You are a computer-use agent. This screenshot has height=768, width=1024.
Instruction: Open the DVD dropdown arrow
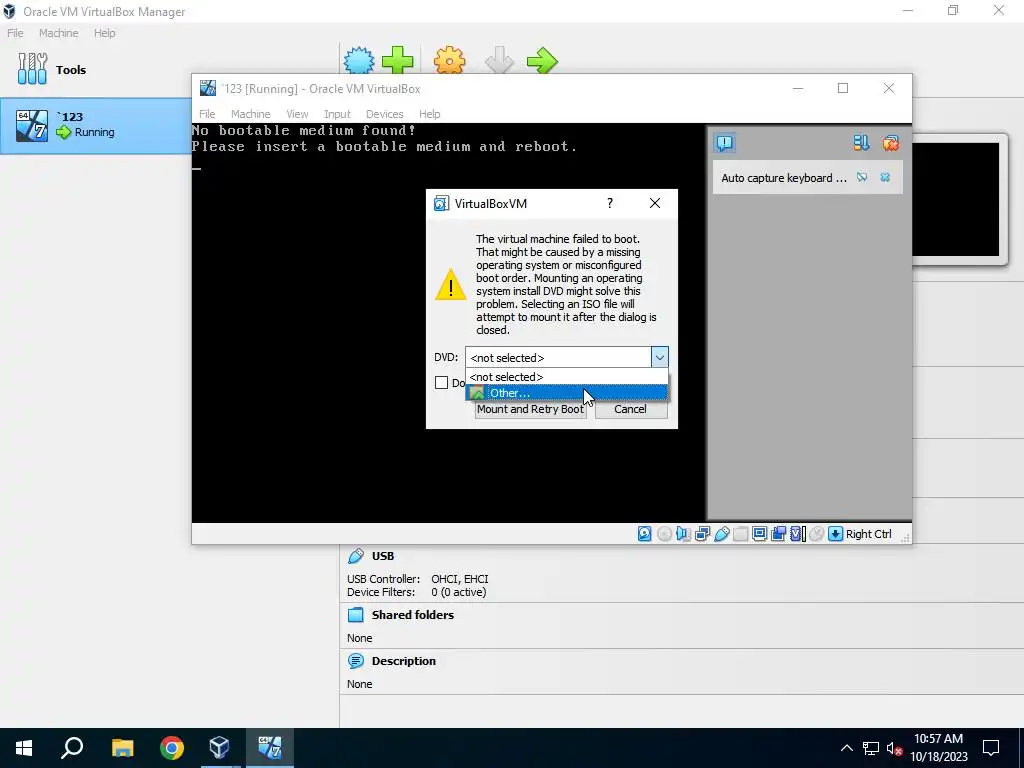click(660, 357)
